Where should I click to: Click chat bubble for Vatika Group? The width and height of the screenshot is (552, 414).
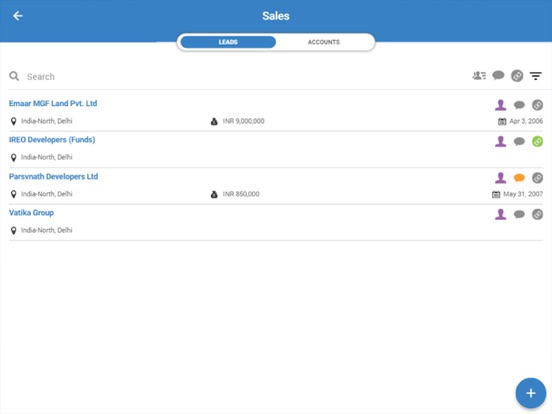coord(519,214)
